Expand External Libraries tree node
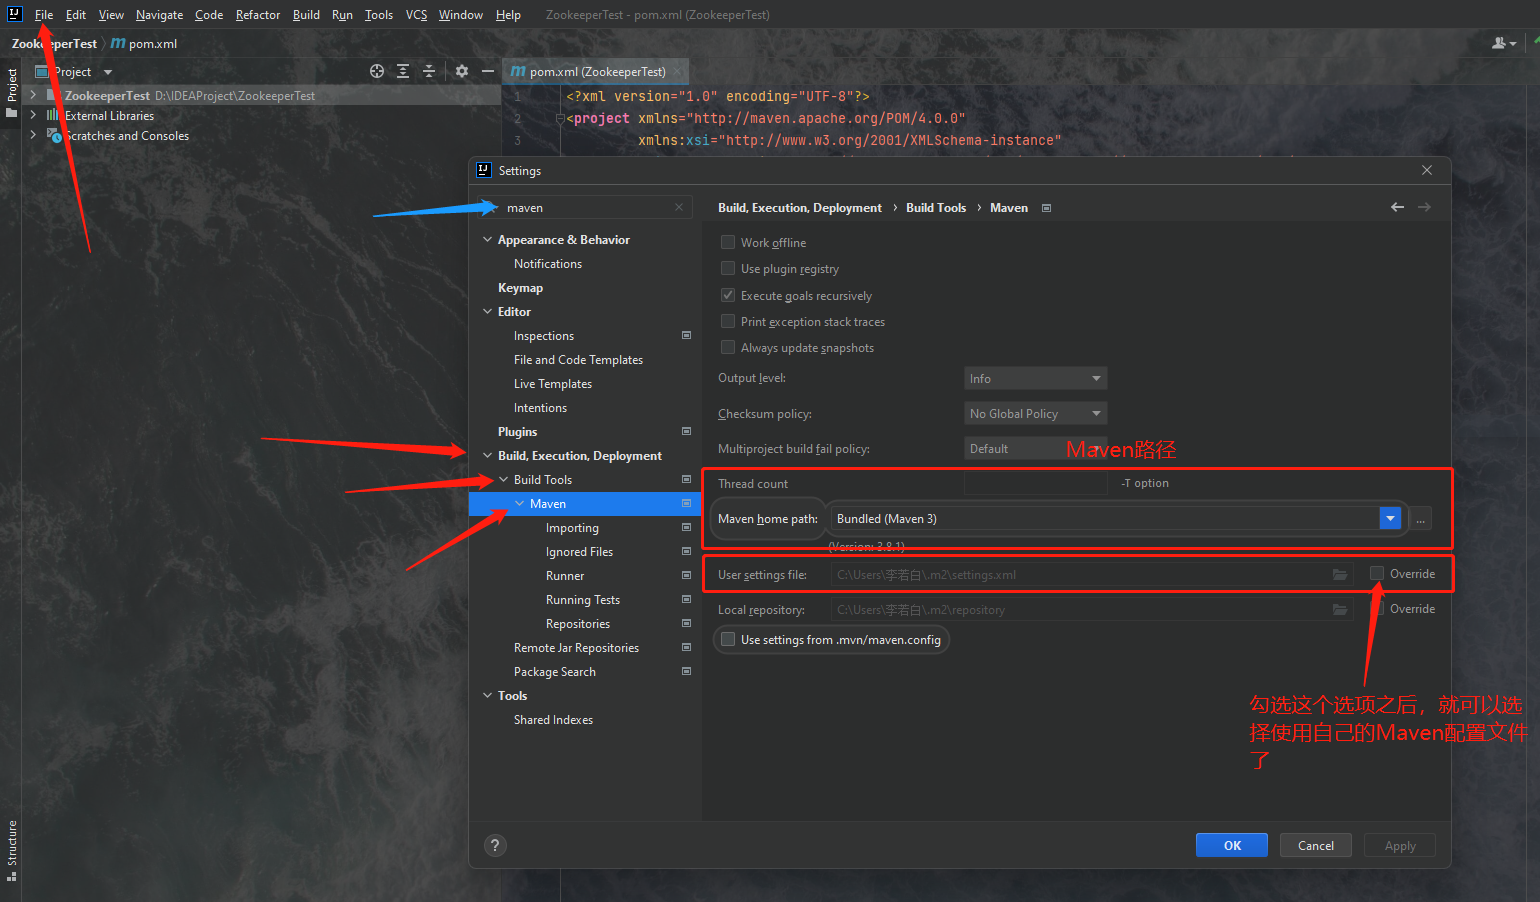Image resolution: width=1540 pixels, height=902 pixels. (x=33, y=115)
